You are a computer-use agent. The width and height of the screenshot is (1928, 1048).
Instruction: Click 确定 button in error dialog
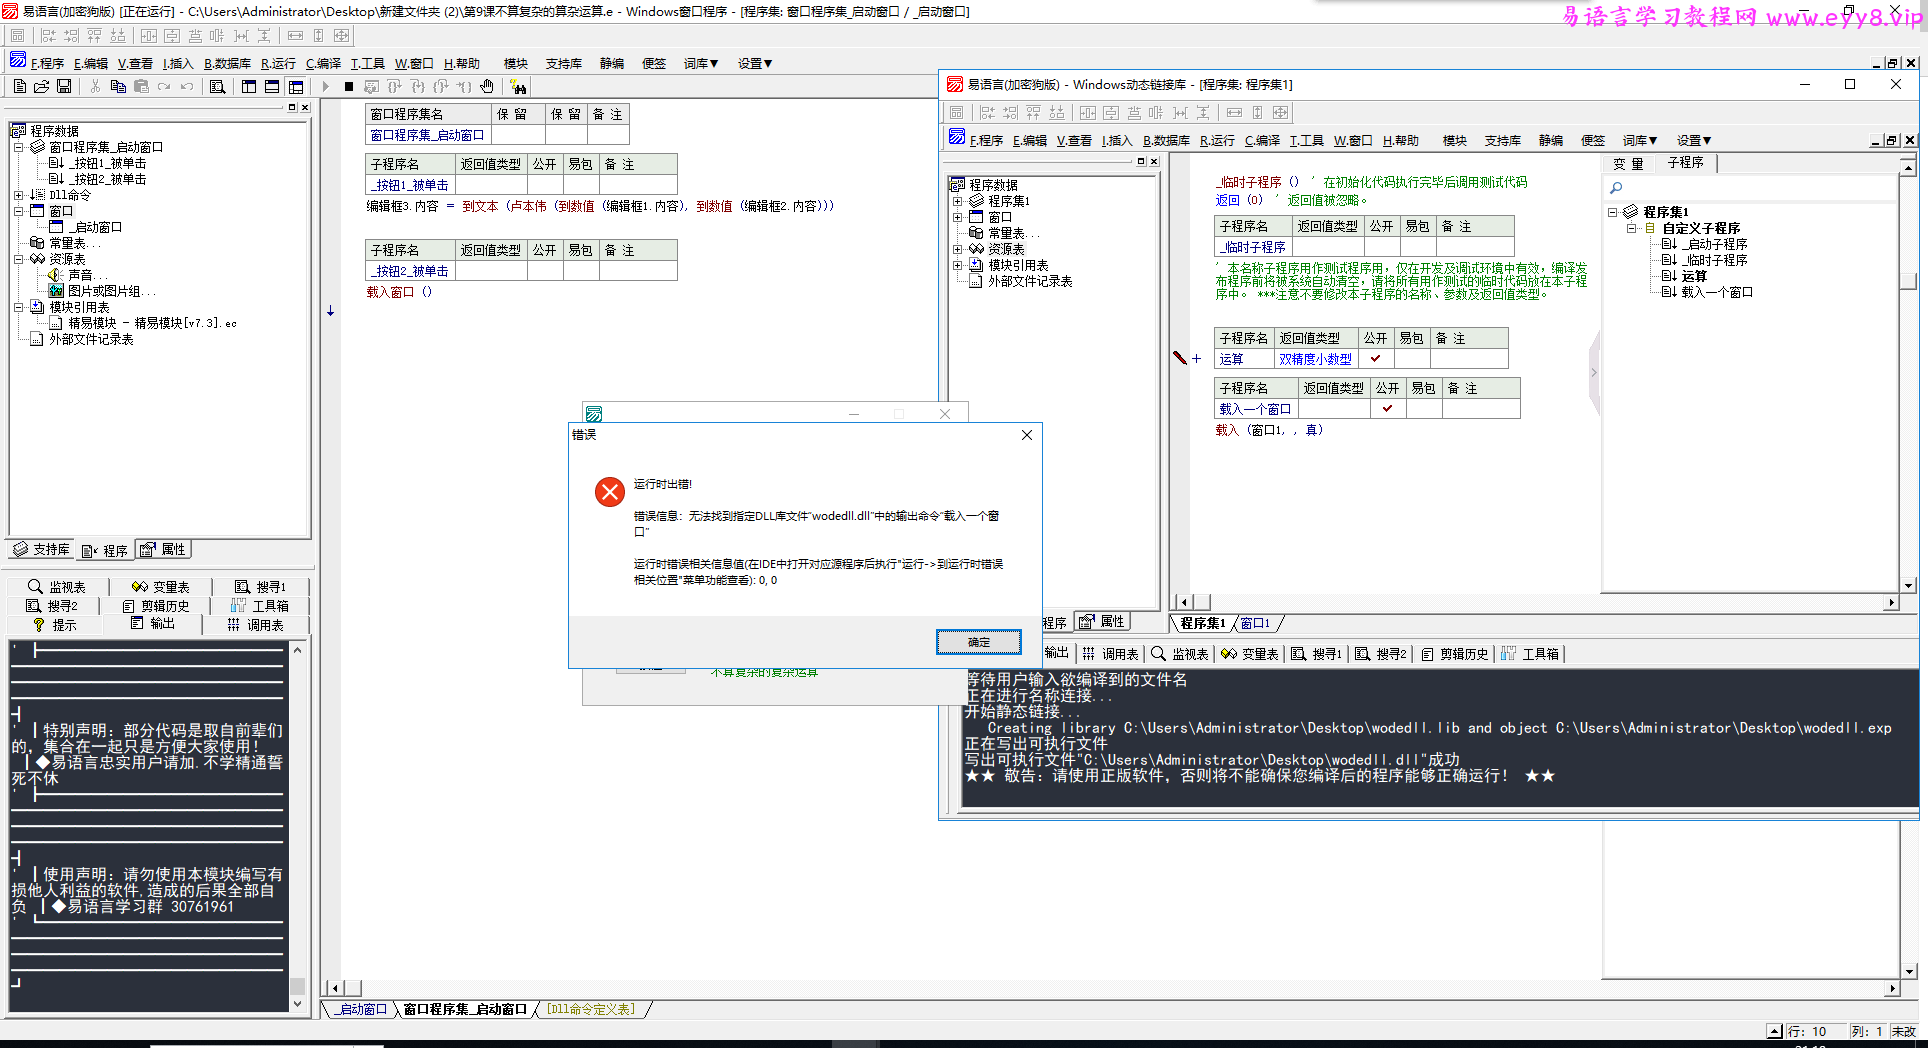[x=979, y=642]
